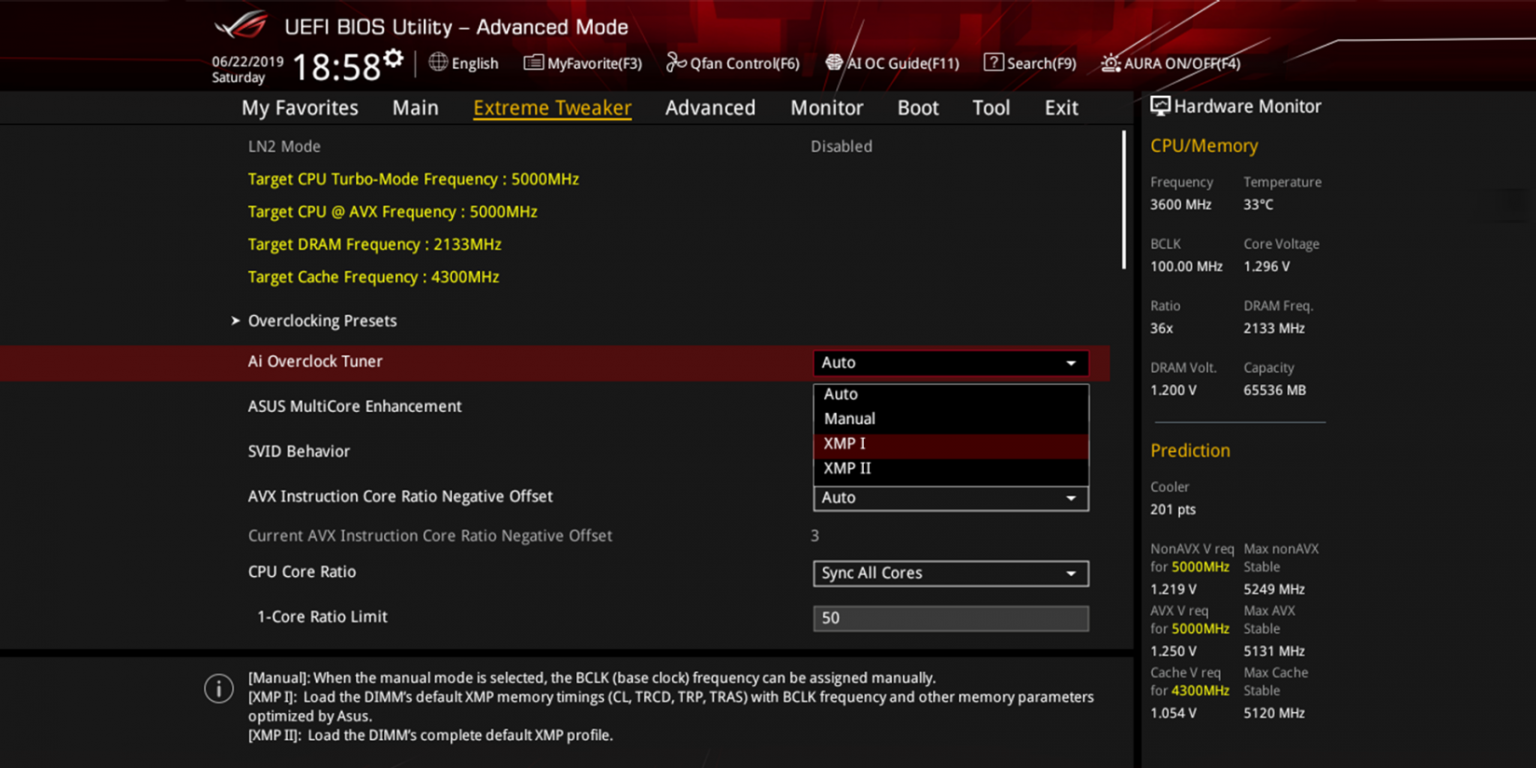This screenshot has height=768, width=1536.
Task: Click the 1.200 V DRAM voltage value
Action: click(x=1173, y=391)
